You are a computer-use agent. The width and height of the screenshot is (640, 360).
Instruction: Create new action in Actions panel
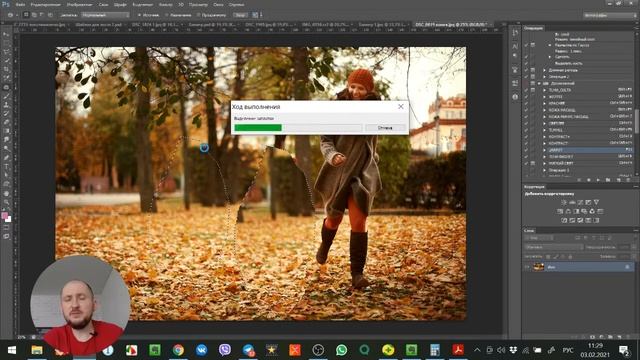coord(618,180)
